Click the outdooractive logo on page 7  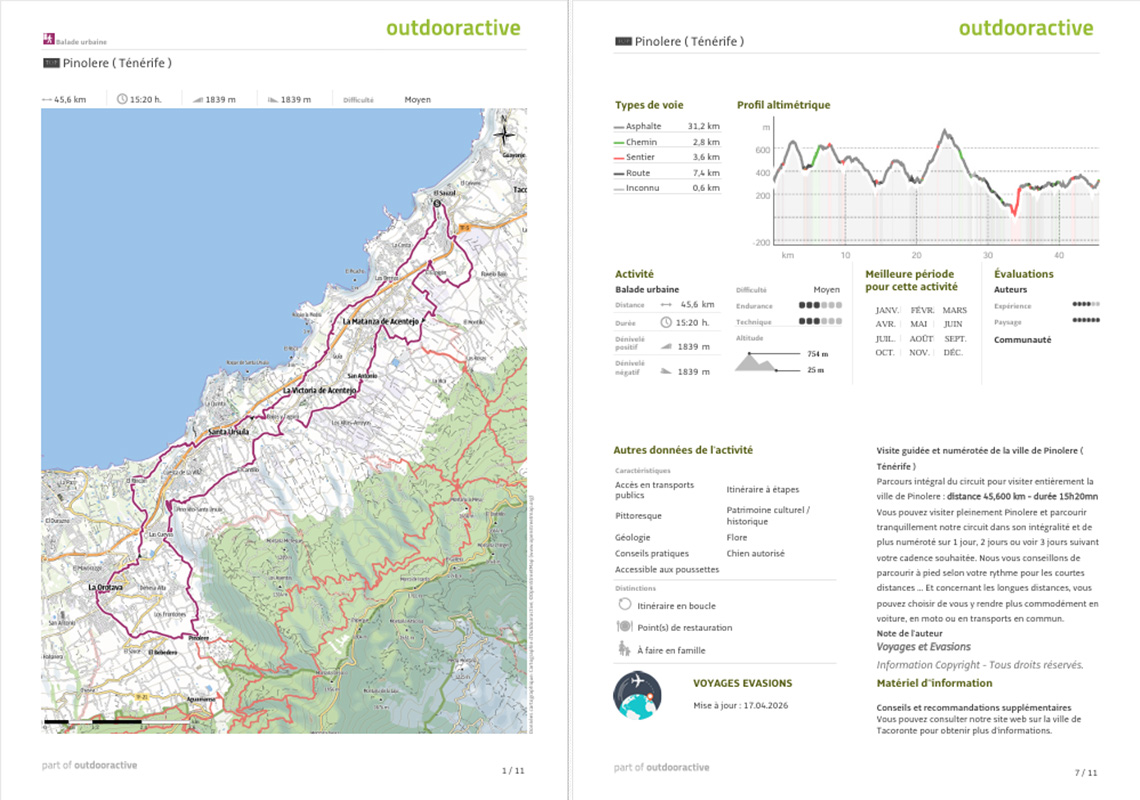[1026, 28]
